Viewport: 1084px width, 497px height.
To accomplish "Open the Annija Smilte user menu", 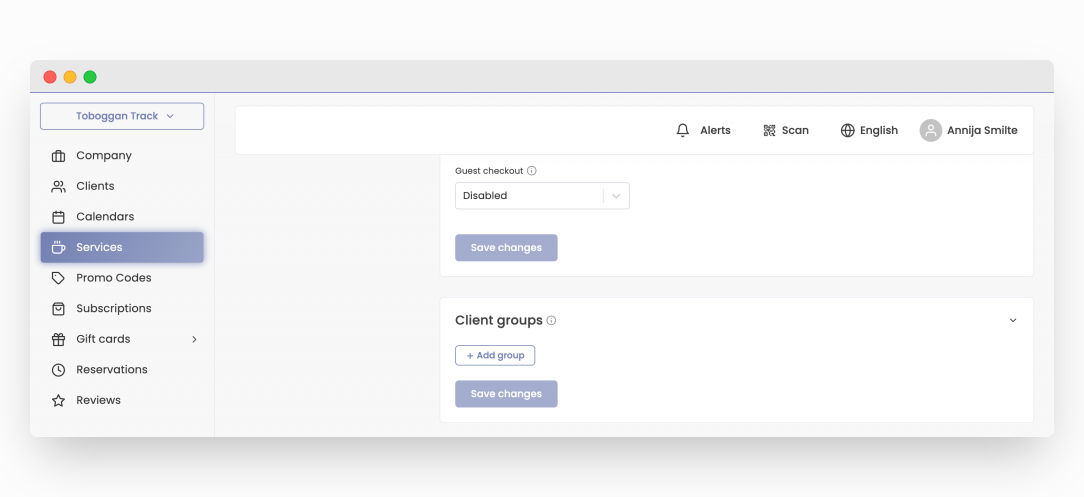I will (x=982, y=130).
